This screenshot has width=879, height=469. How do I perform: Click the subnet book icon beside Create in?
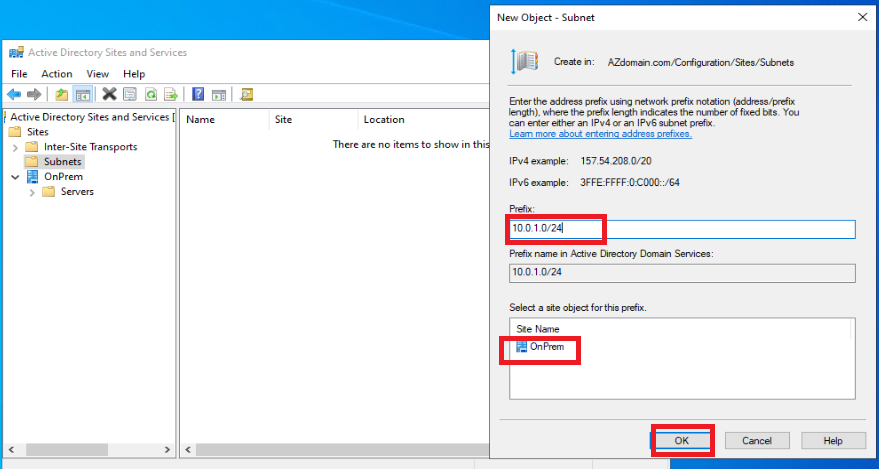pyautogui.click(x=524, y=61)
